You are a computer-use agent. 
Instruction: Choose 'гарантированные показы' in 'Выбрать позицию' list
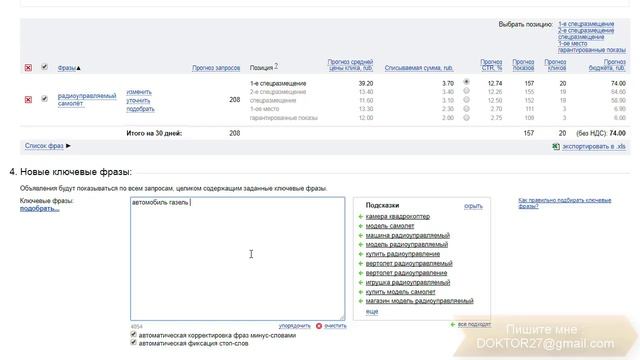(x=592, y=50)
